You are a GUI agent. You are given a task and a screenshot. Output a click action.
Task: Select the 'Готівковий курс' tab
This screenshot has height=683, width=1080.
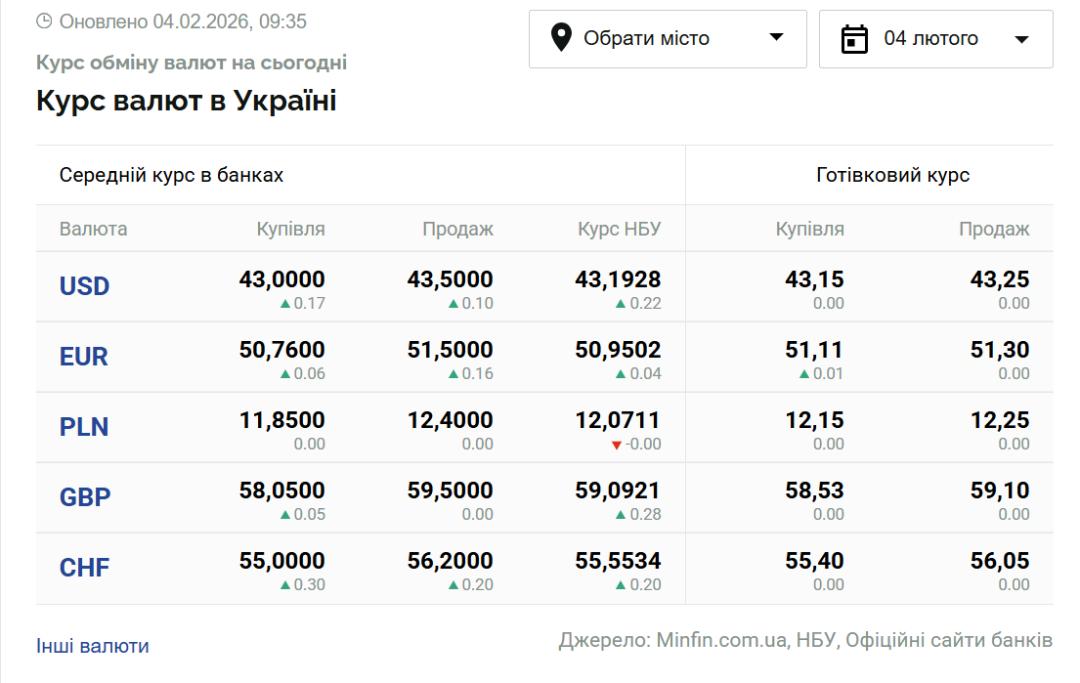coord(893,175)
